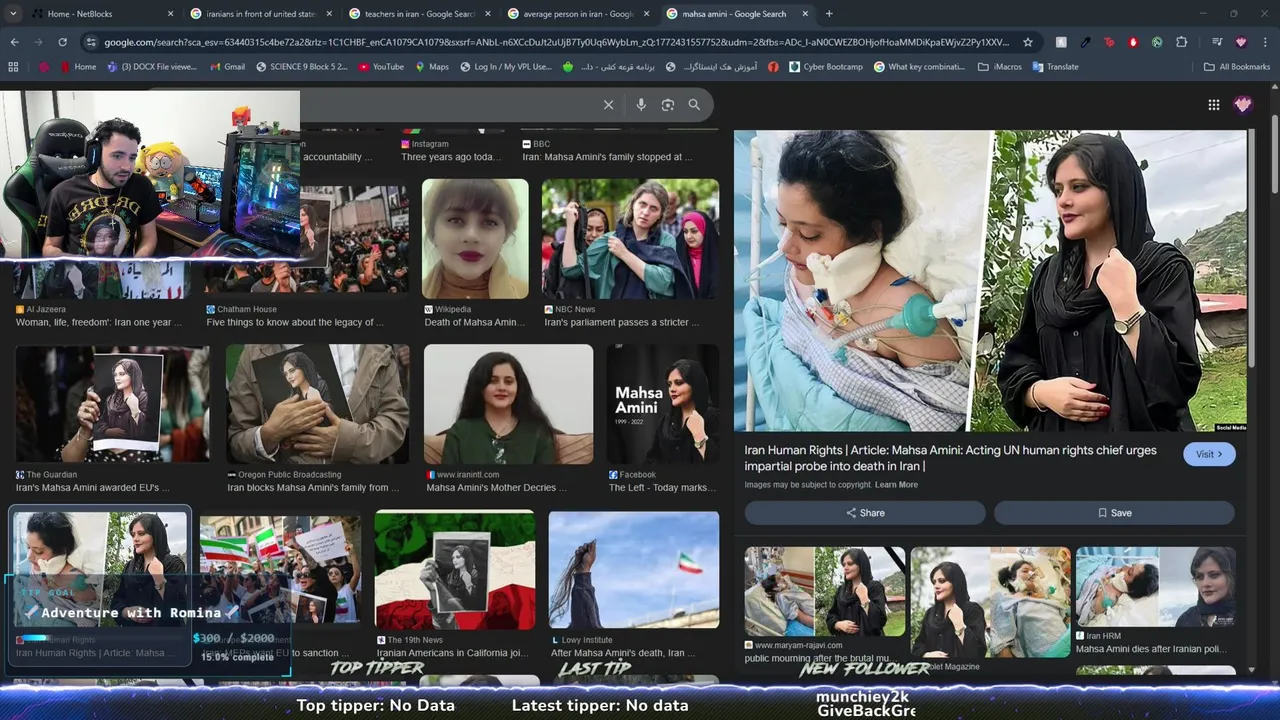Share the selected image

tap(865, 513)
